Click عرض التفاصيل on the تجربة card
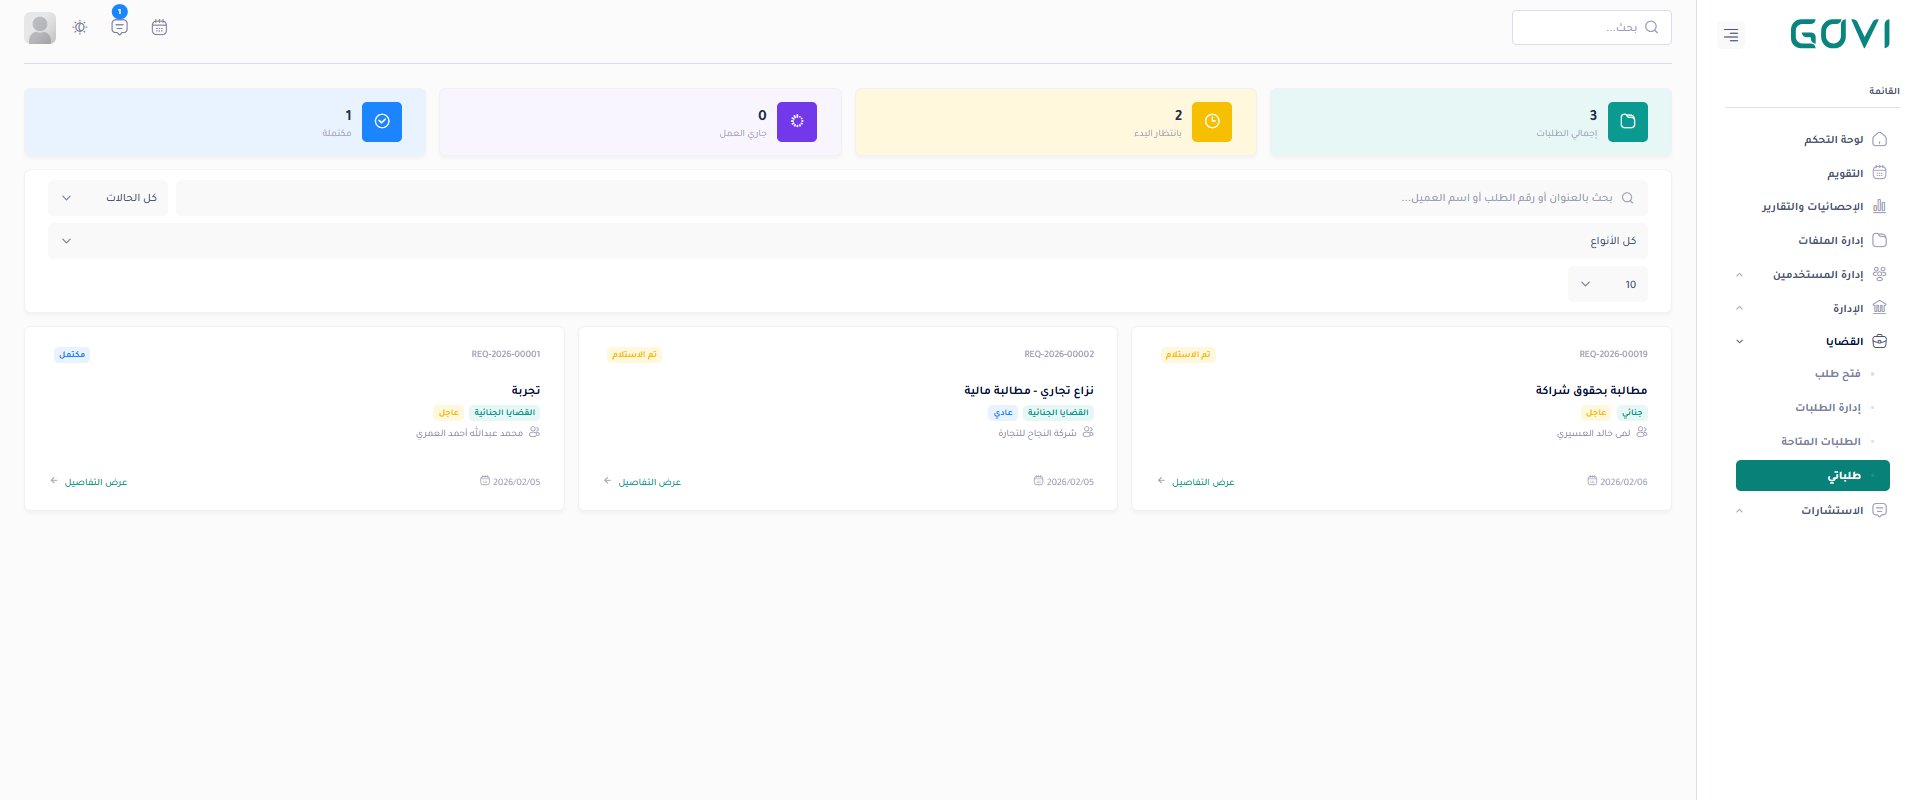This screenshot has height=800, width=1915. click(x=95, y=482)
